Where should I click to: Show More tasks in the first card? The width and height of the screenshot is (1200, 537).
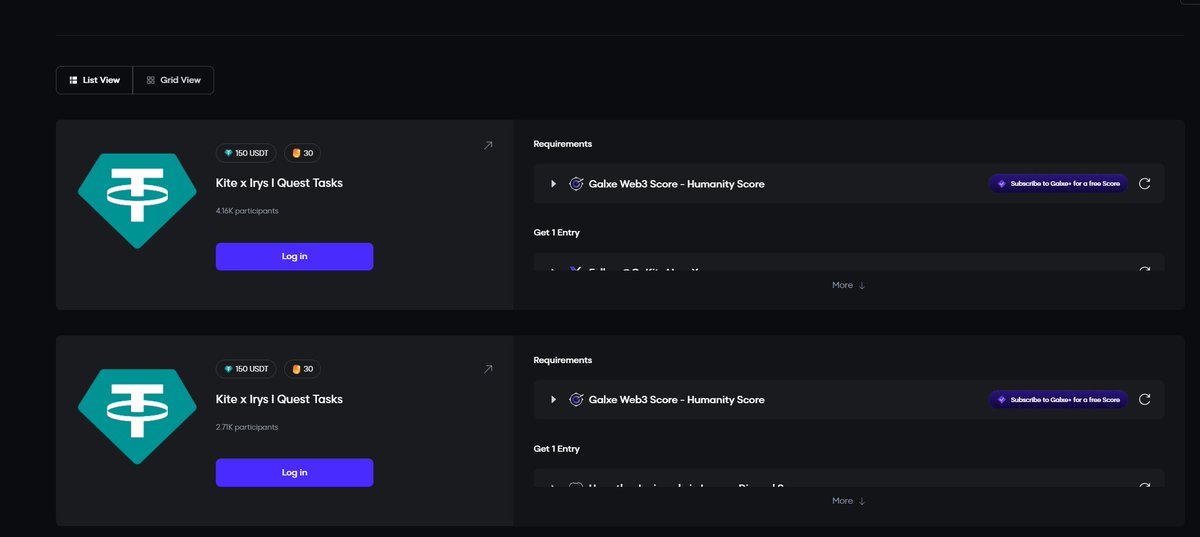tap(849, 285)
